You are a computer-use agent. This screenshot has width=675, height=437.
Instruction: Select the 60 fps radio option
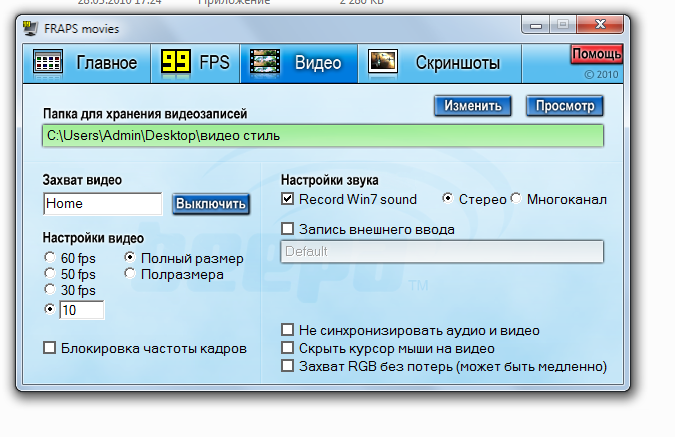coord(50,258)
